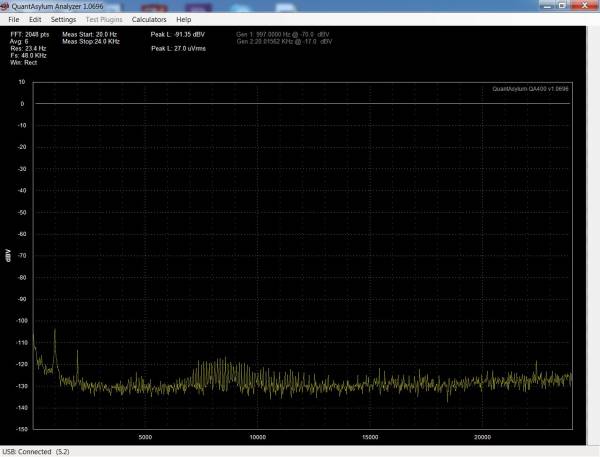
Task: Click the Gen 2 generator readout
Action: pos(284,41)
